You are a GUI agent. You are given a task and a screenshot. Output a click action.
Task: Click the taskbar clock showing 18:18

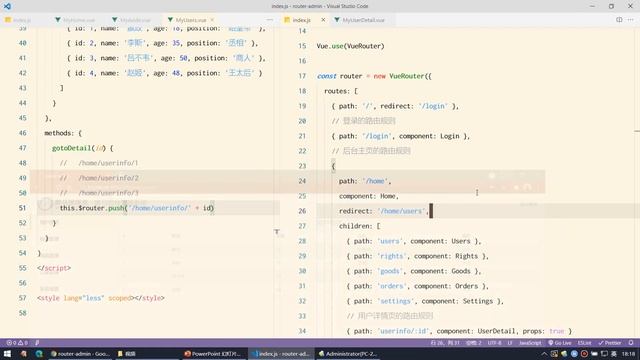pyautogui.click(x=628, y=354)
